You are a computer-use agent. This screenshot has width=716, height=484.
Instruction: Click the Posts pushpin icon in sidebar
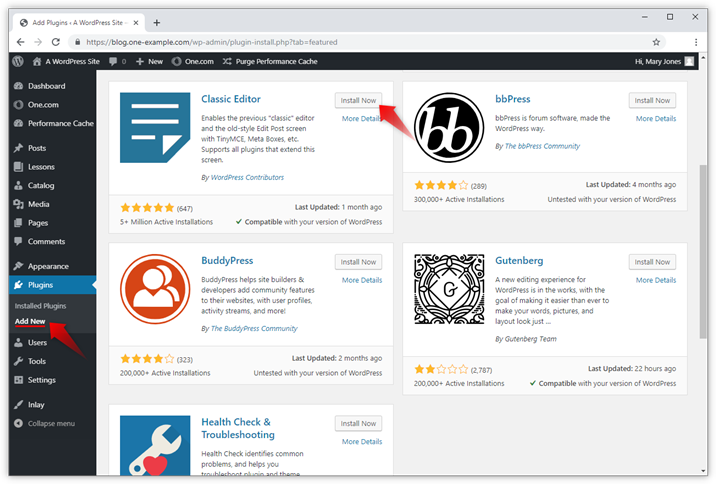(x=18, y=148)
